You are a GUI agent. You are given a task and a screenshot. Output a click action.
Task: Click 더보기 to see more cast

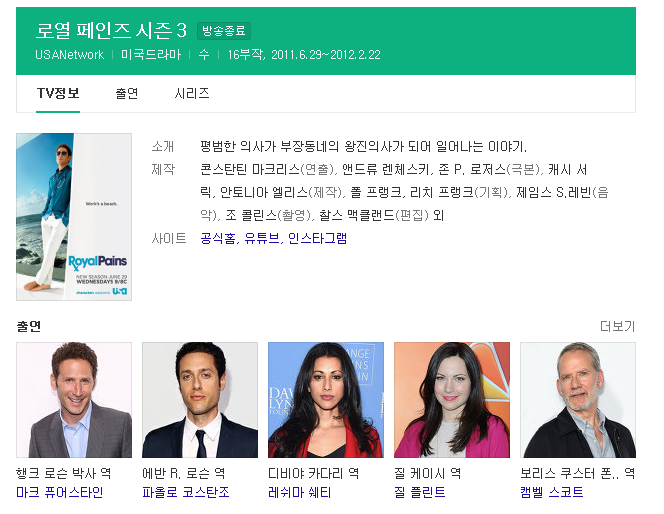coord(617,326)
